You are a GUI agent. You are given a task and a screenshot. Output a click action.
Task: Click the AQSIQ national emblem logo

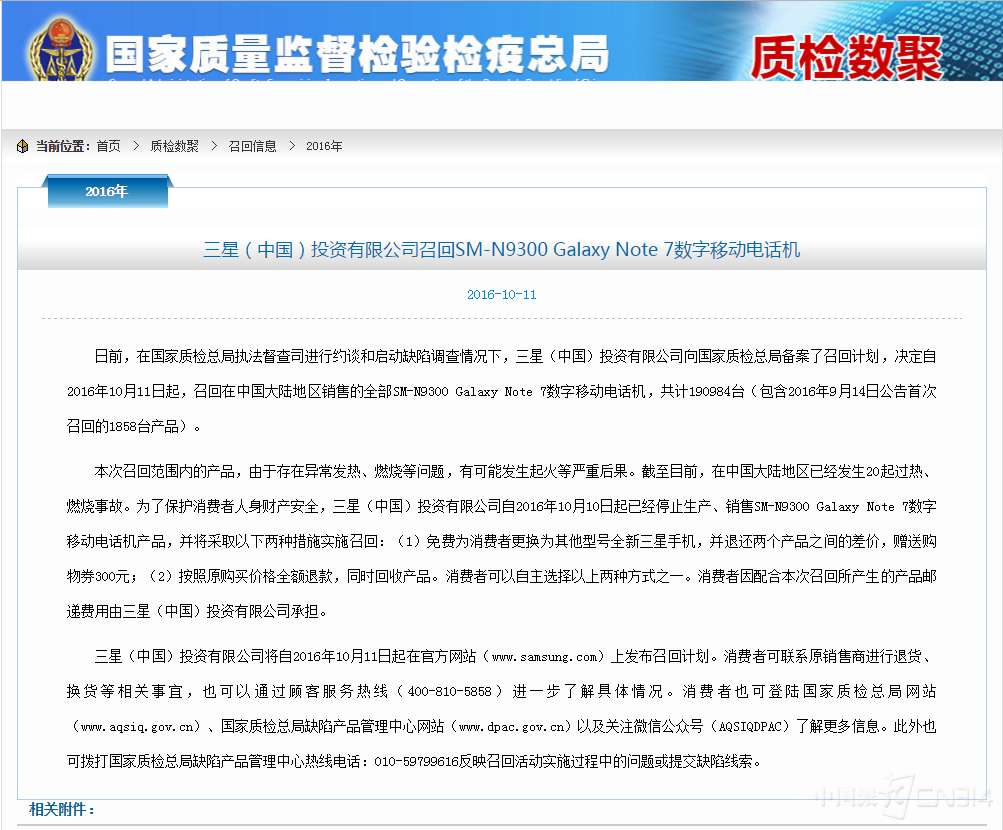click(61, 50)
